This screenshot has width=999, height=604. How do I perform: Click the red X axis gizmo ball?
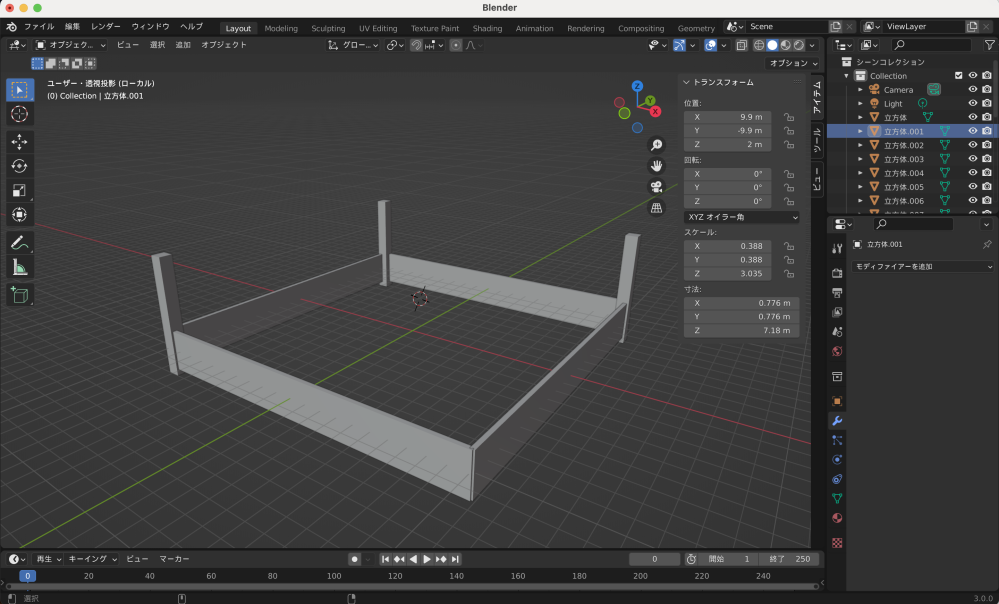pyautogui.click(x=655, y=111)
